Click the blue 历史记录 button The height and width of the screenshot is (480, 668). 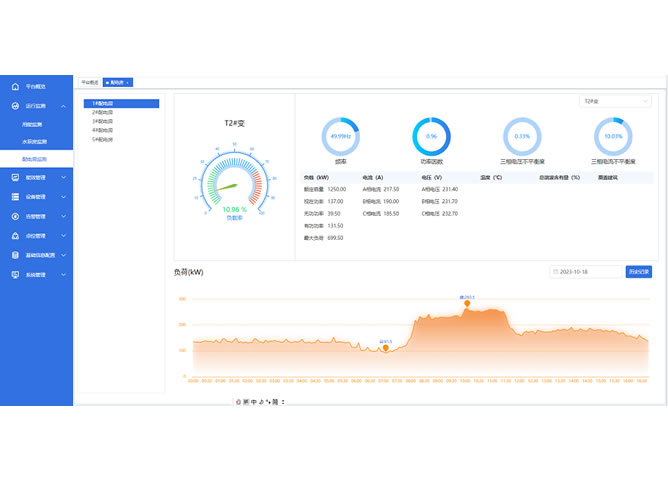pyautogui.click(x=639, y=272)
